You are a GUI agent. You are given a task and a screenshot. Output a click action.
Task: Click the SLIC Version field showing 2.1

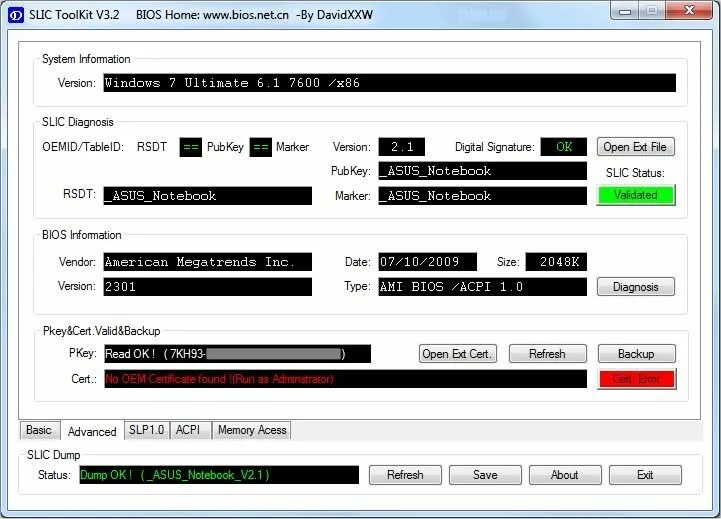tap(401, 147)
